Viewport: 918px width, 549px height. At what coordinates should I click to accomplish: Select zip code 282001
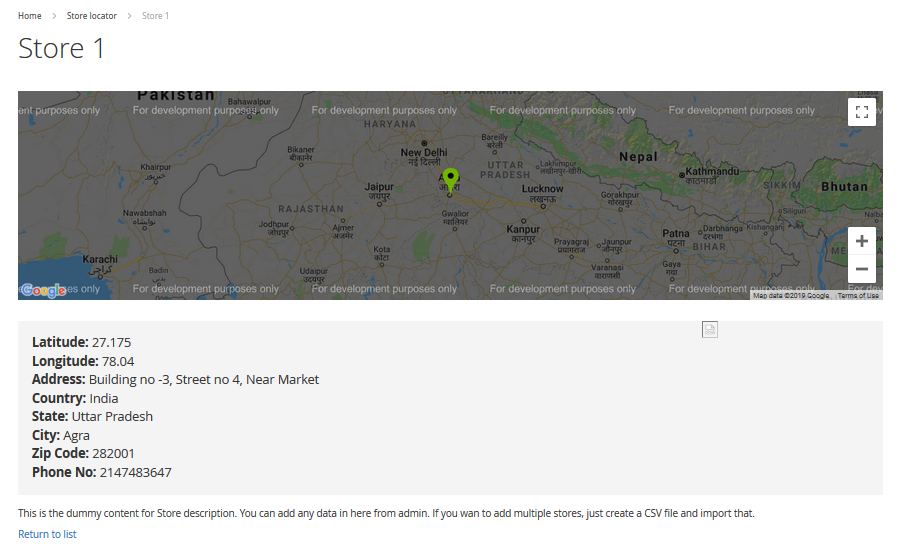(113, 453)
